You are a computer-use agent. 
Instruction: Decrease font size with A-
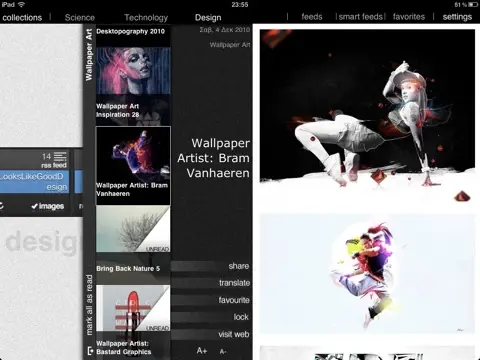[223, 351]
